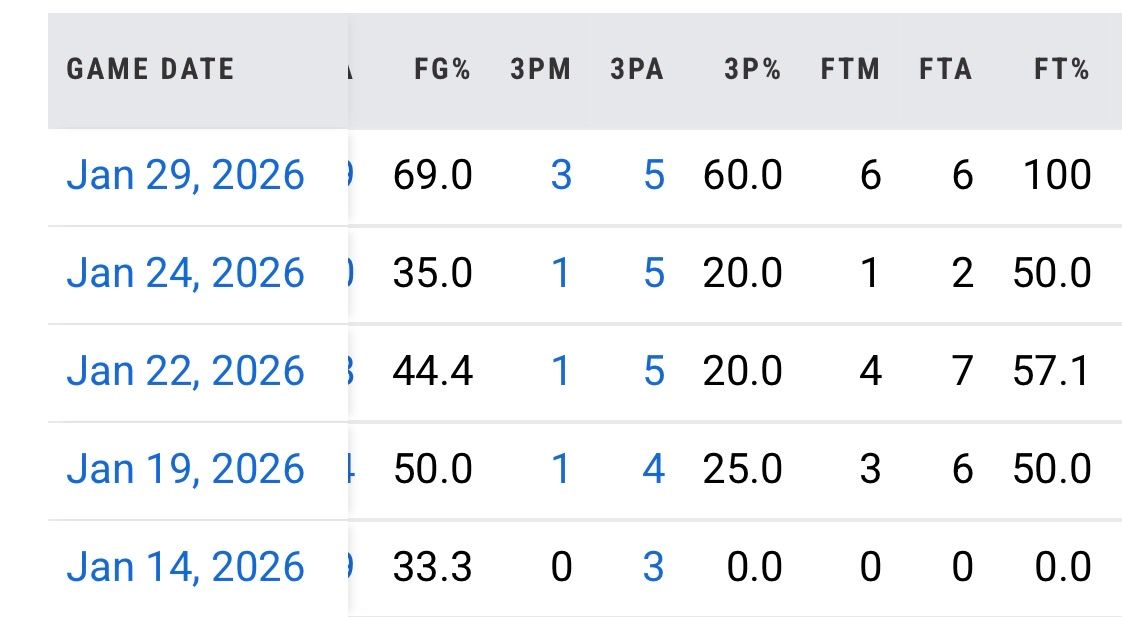View the Jan 22, 2026 game
The width and height of the screenshot is (1122, 617).
[x=185, y=371]
